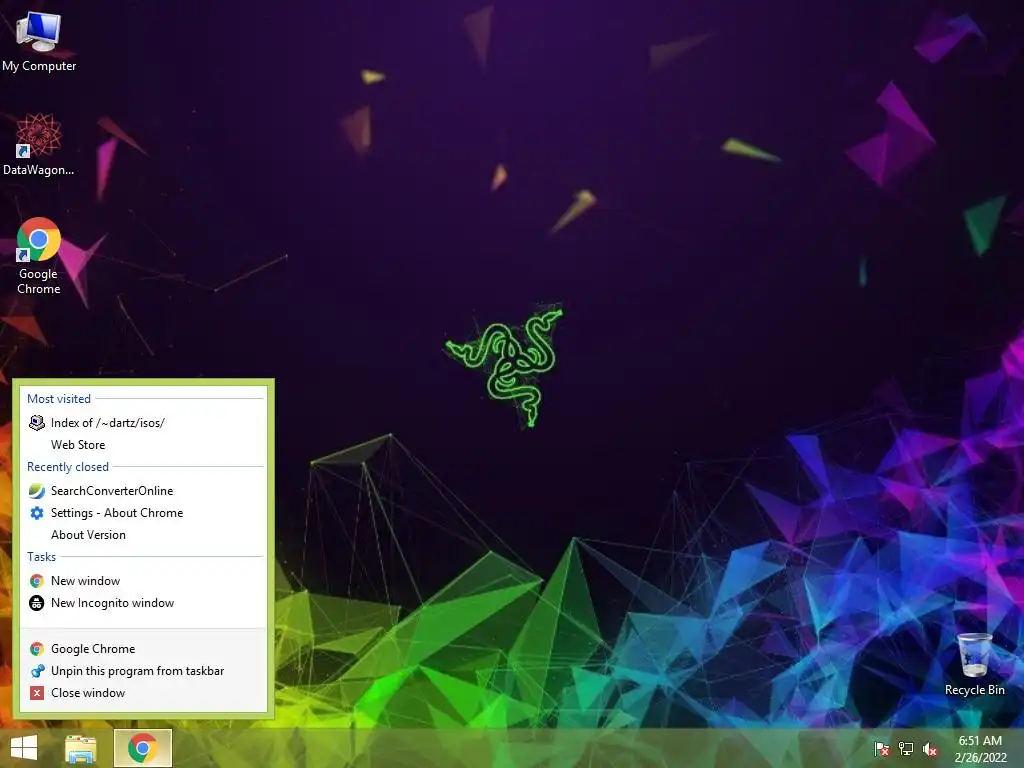Reopen the About Version page
This screenshot has width=1024, height=768.
(143, 535)
